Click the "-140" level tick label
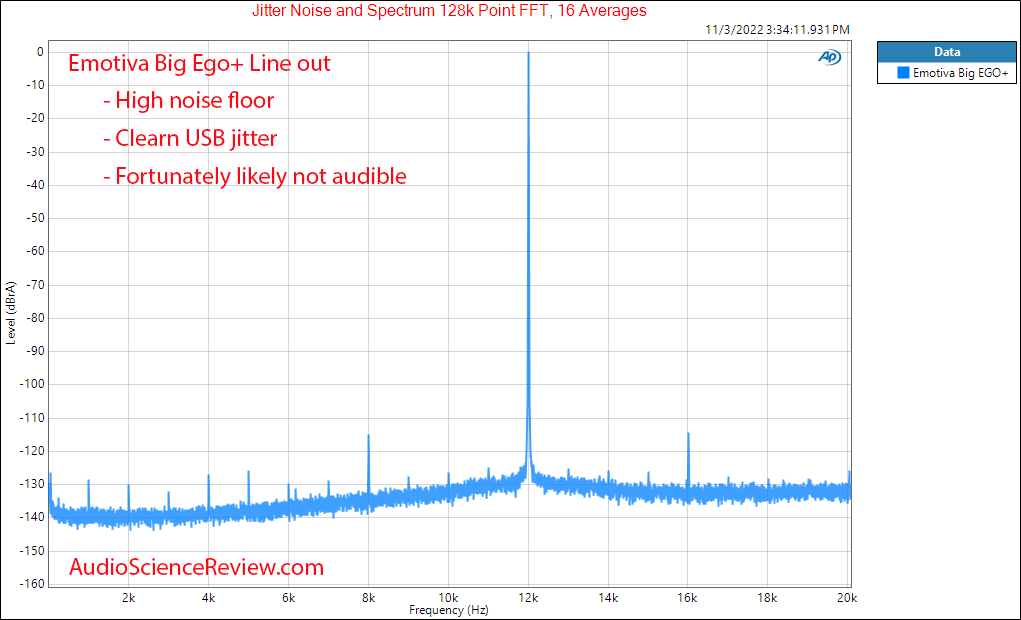Image resolution: width=1021 pixels, height=620 pixels. pos(33,517)
